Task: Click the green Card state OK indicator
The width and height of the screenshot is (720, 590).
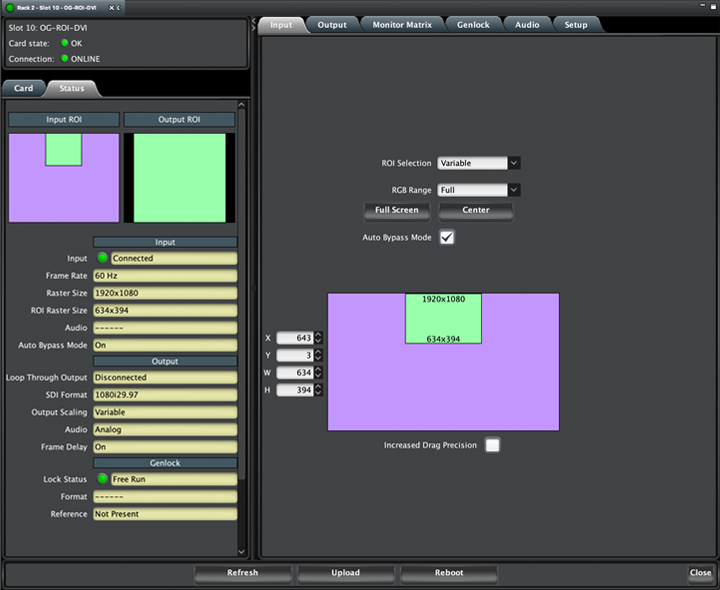Action: coord(65,43)
